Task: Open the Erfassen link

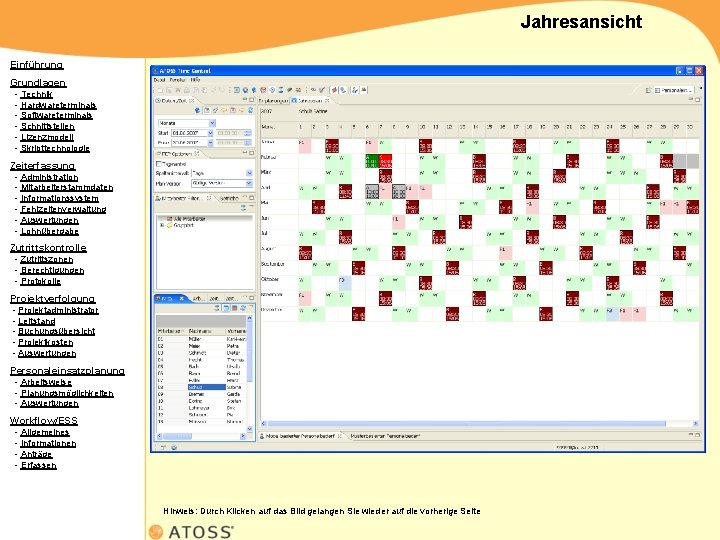Action: 39,465
